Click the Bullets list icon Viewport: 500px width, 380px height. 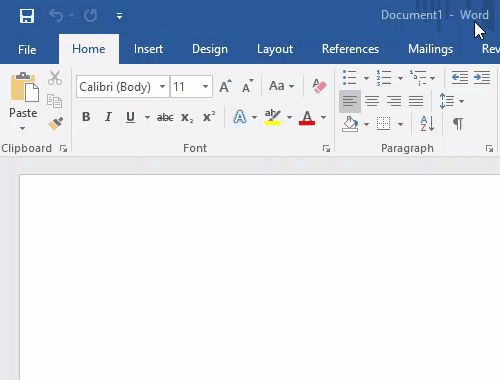click(350, 78)
